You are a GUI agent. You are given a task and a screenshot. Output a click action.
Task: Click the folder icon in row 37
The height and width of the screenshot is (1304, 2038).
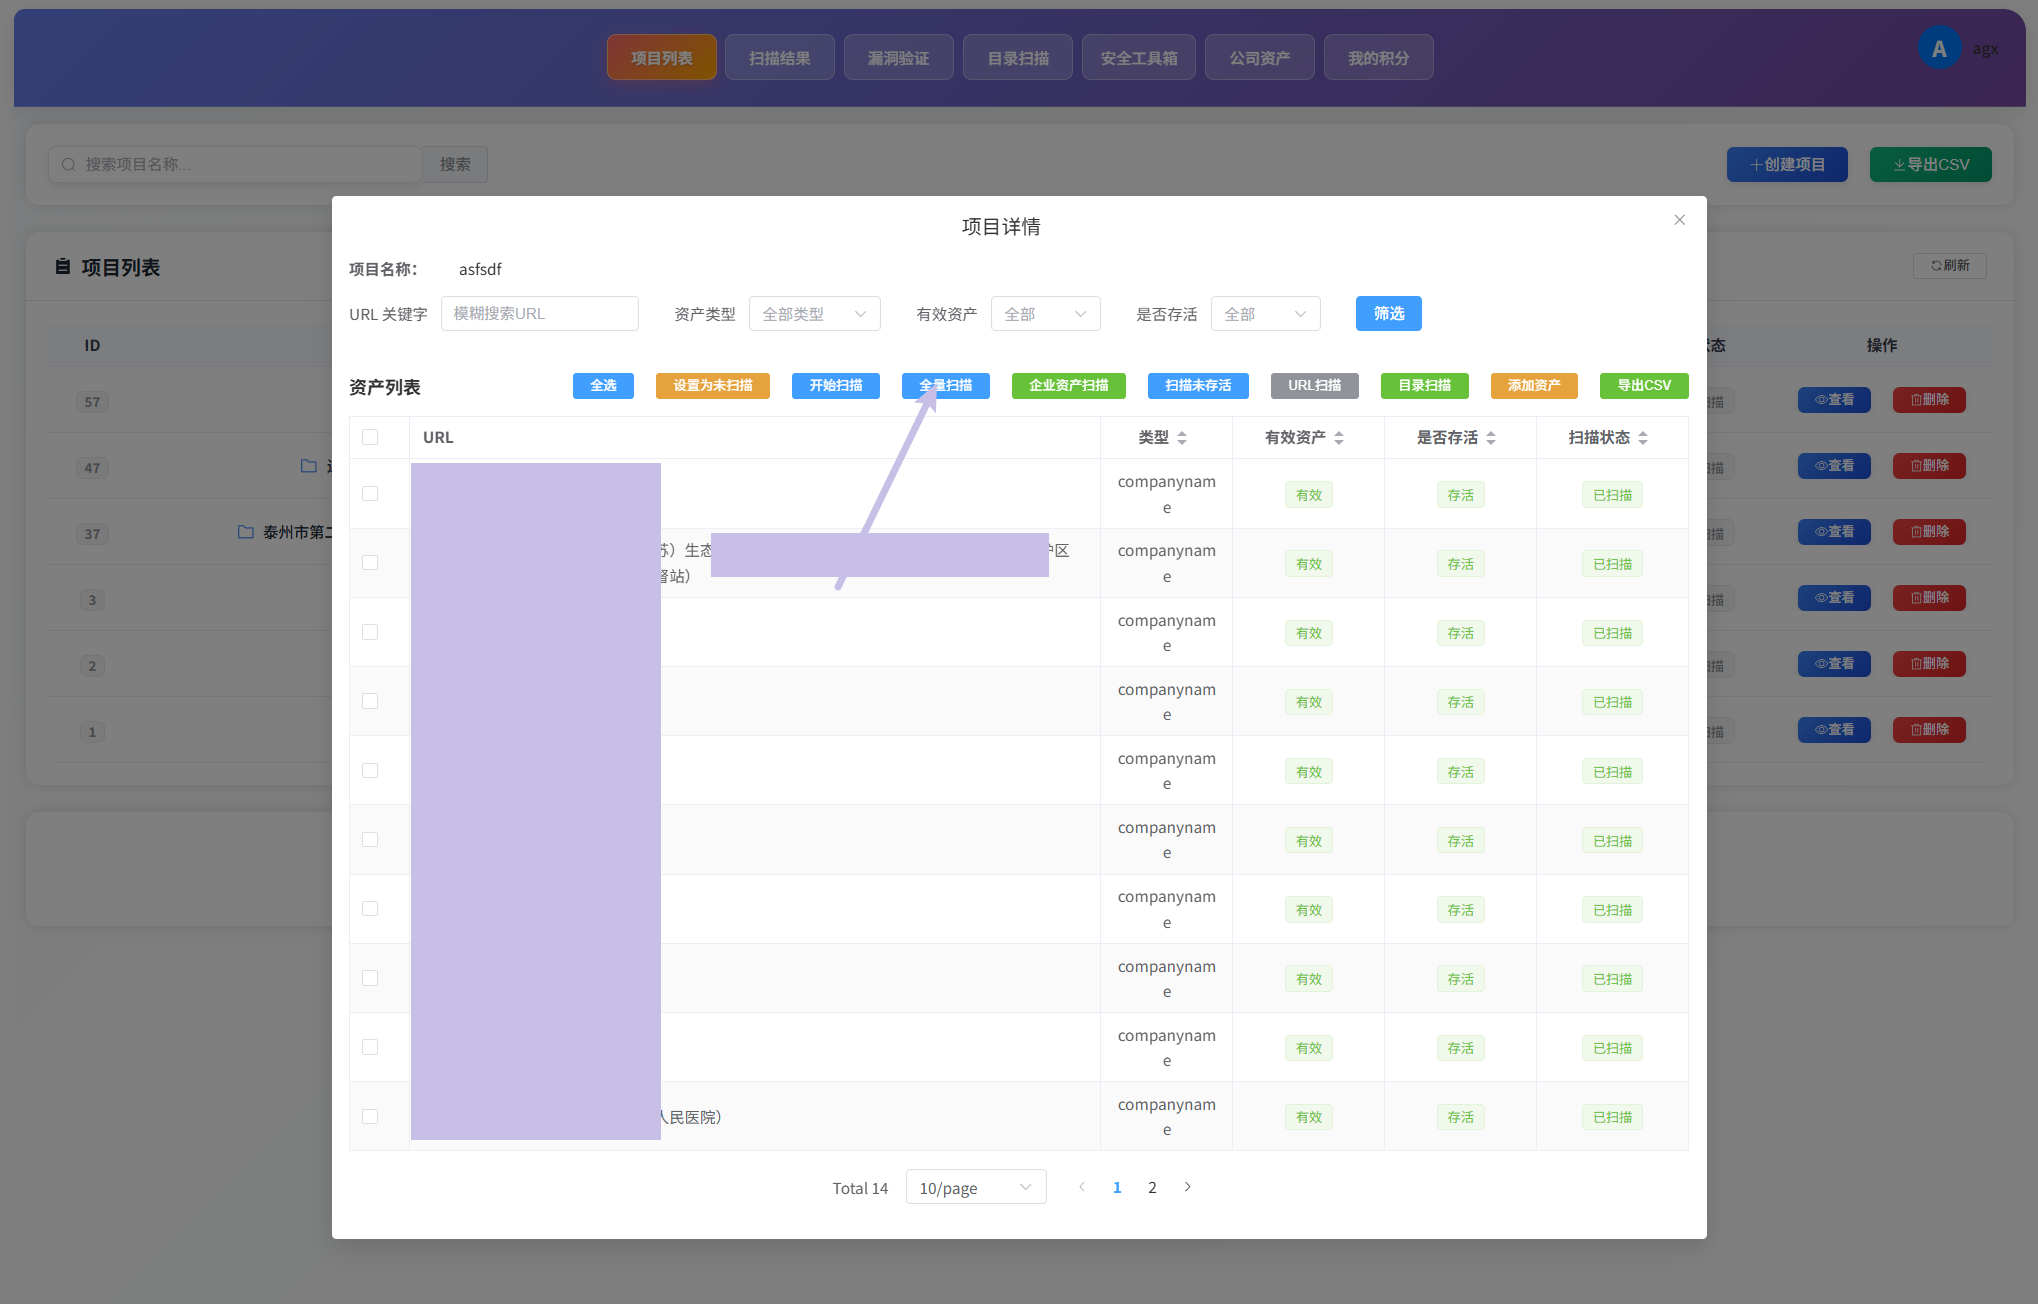(245, 532)
